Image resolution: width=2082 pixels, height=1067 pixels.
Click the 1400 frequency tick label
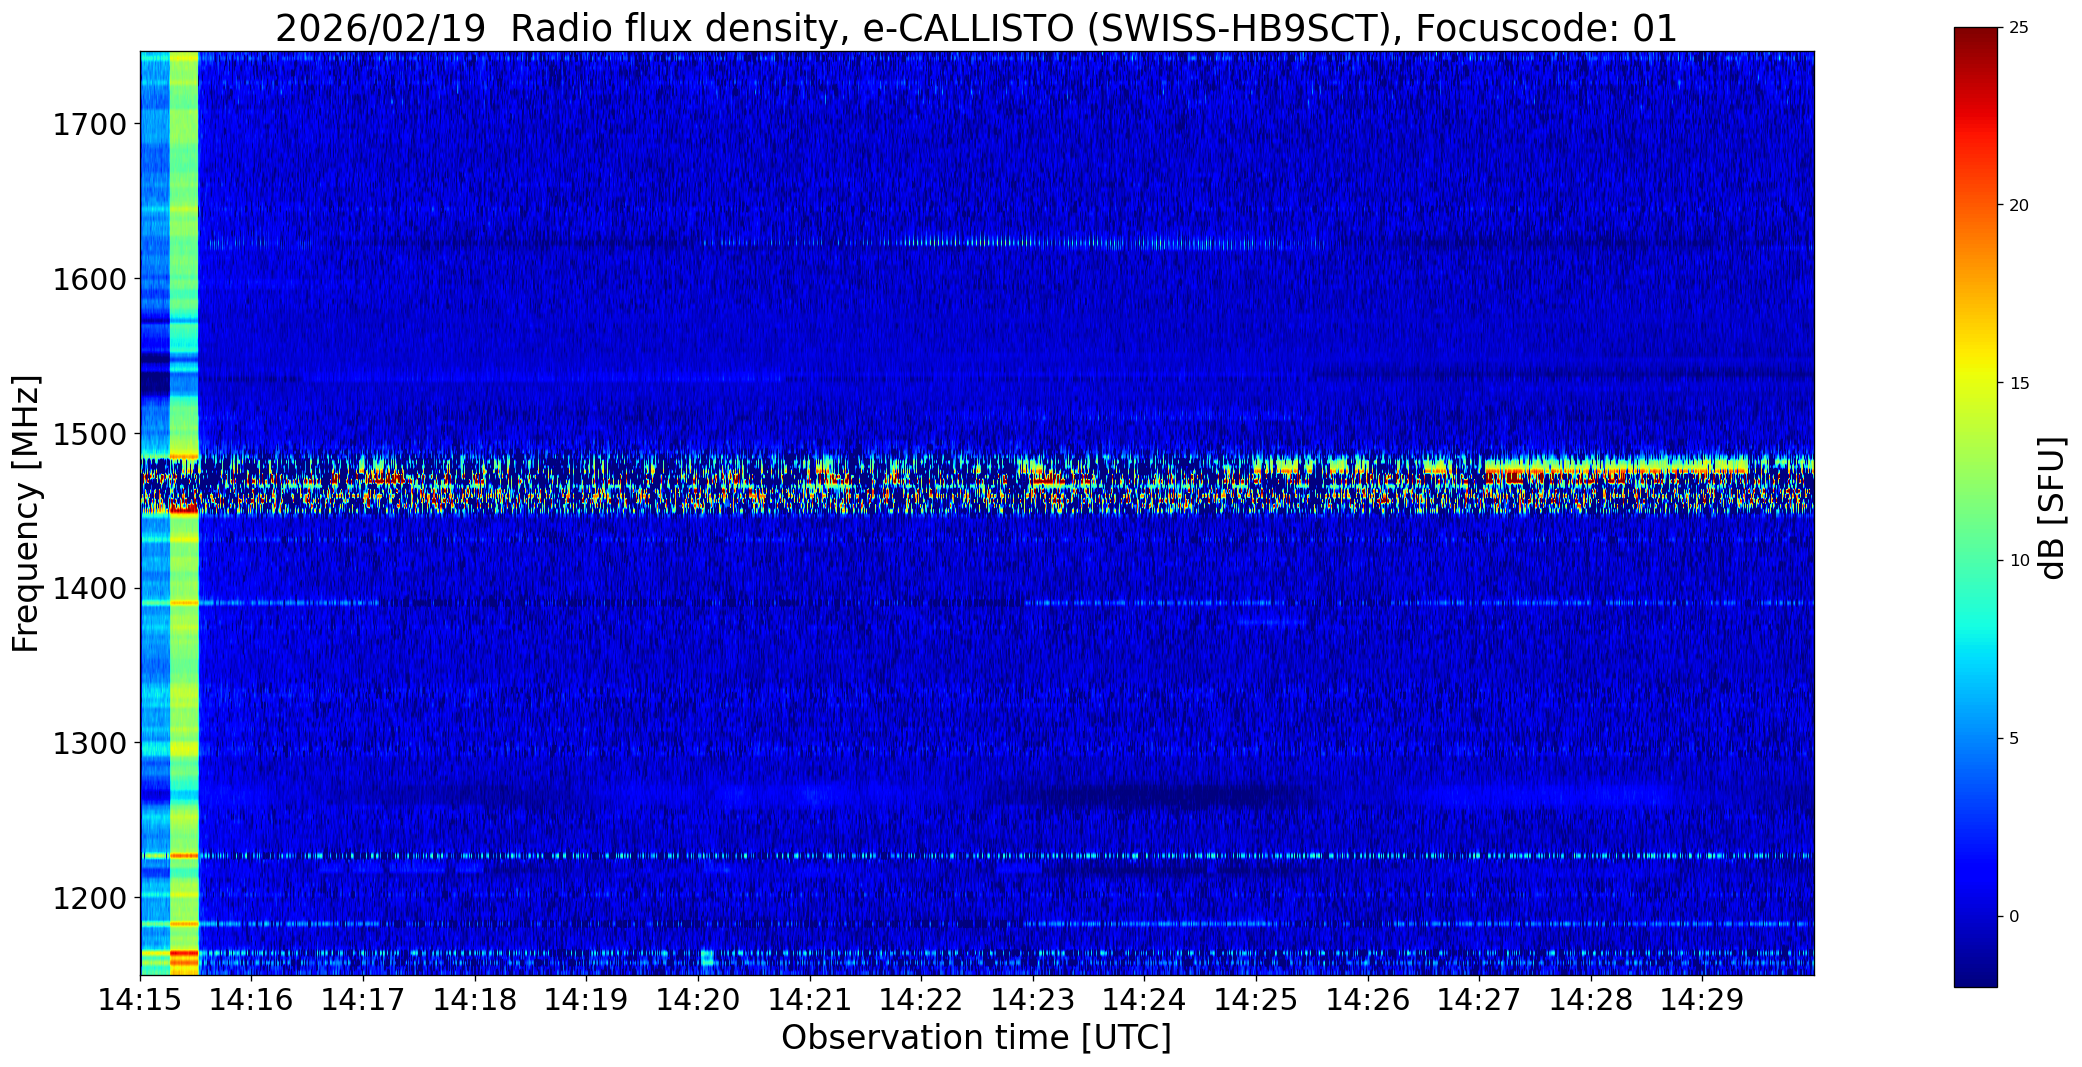pyautogui.click(x=89, y=588)
